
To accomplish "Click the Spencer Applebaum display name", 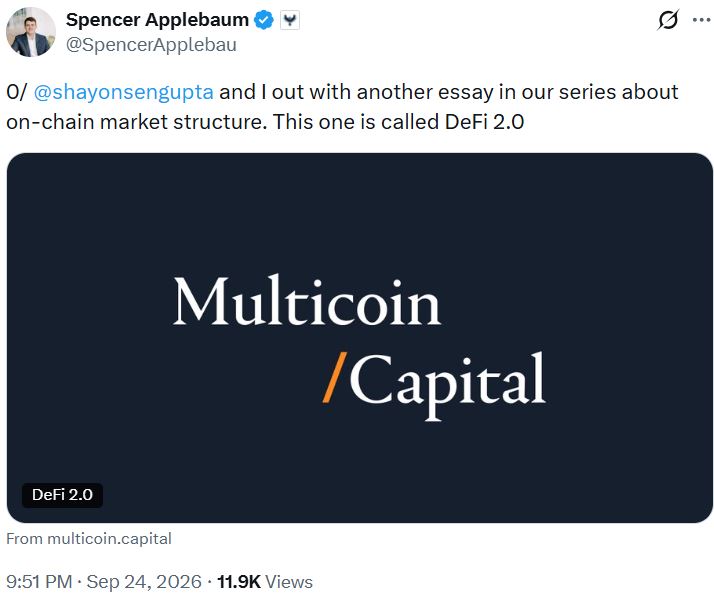I will click(157, 20).
